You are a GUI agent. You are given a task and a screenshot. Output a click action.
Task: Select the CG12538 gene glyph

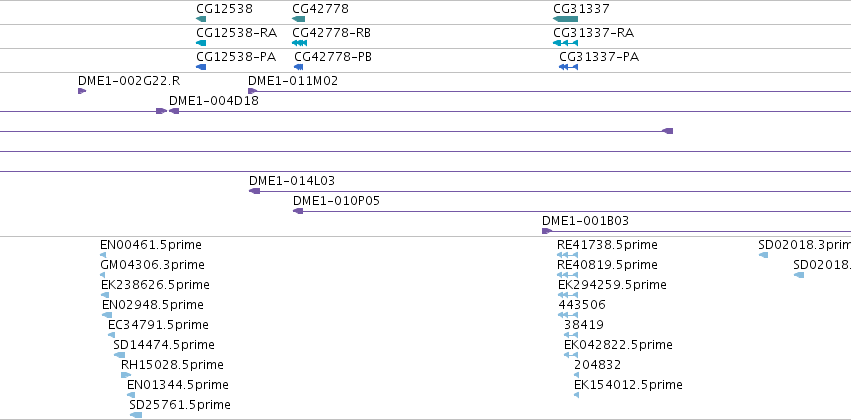tap(201, 19)
